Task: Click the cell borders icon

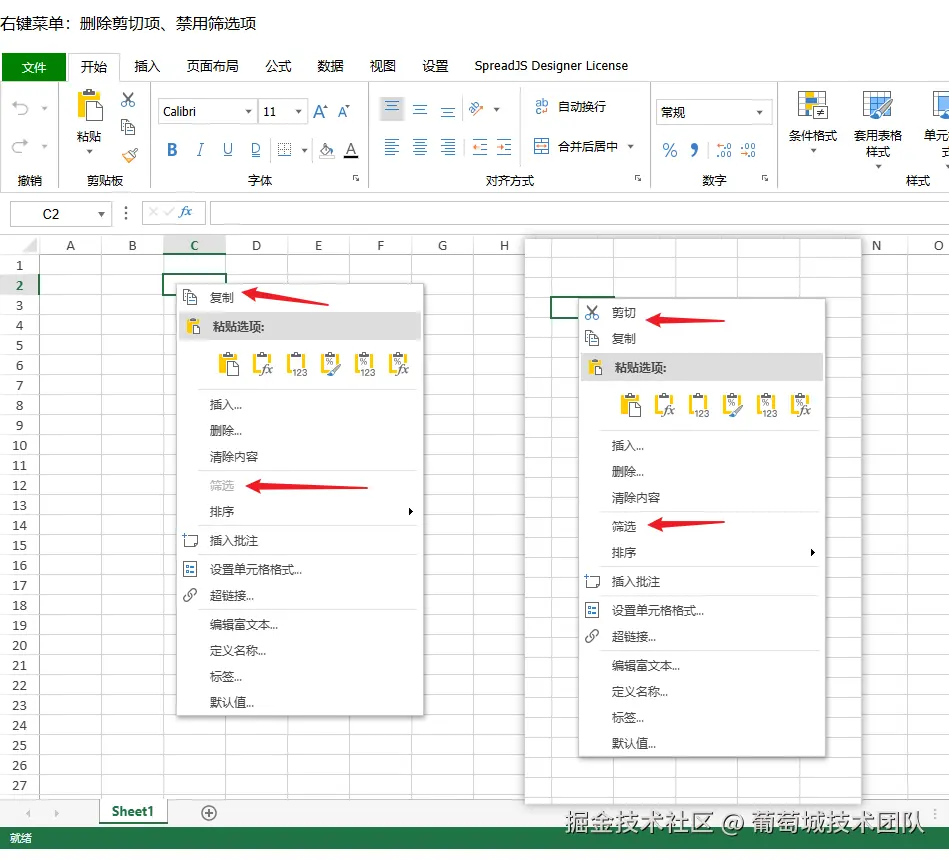Action: (284, 149)
